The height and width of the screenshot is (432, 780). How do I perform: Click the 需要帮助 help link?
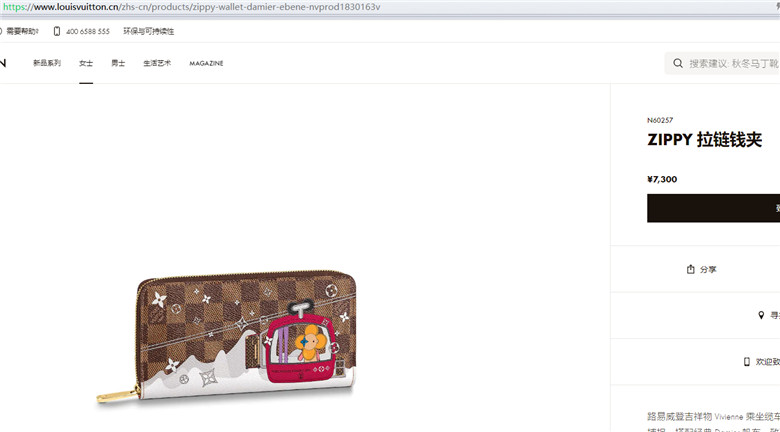(22, 31)
